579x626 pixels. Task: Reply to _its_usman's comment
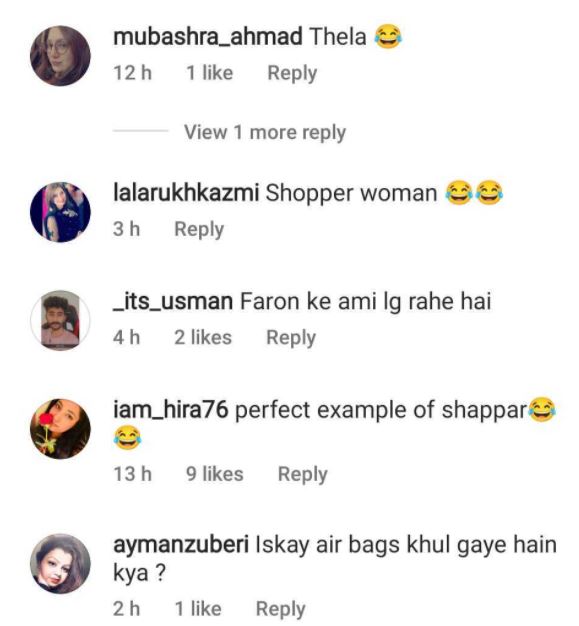click(x=291, y=338)
